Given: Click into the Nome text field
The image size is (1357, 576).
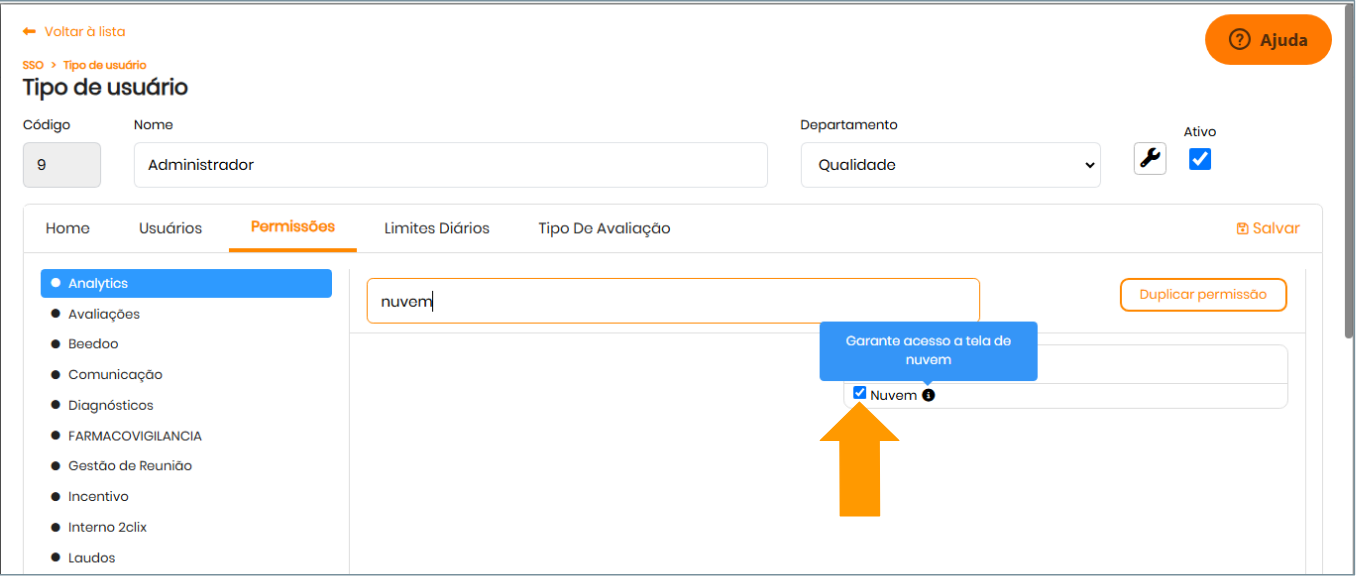Looking at the screenshot, I should coord(450,165).
